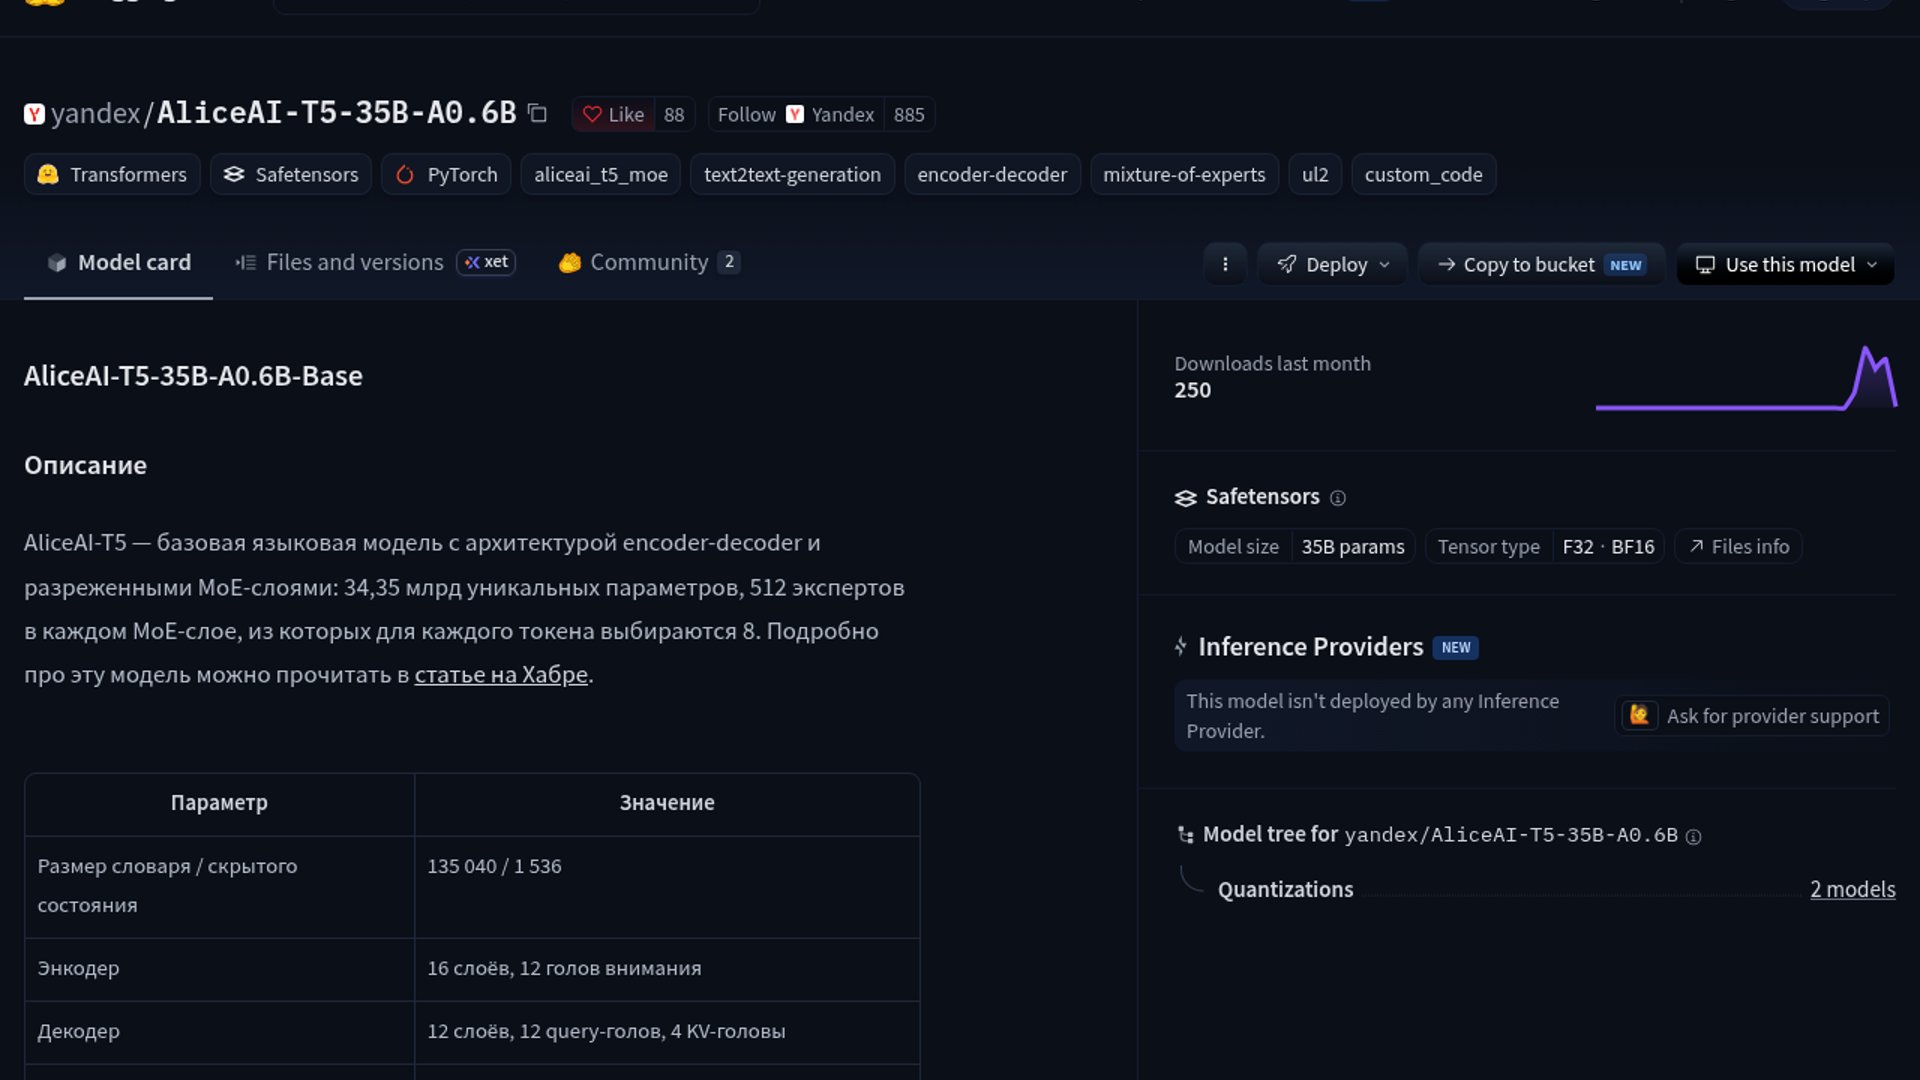Click the Значение column header
The image size is (1920, 1080).
tap(667, 802)
